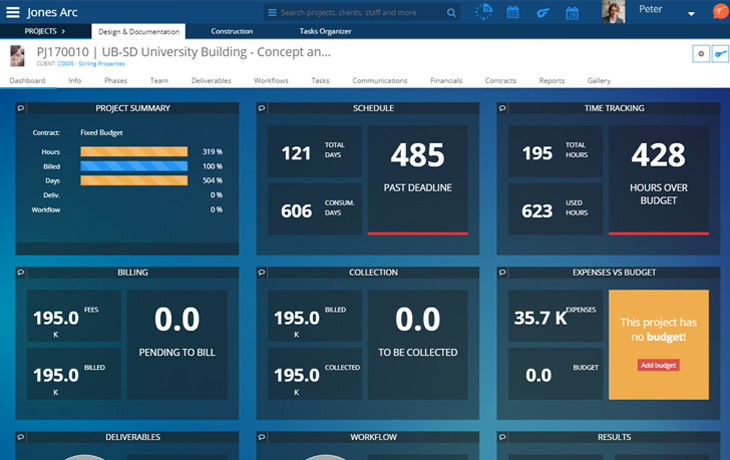Click the 195.0 K Fees tile

click(74, 316)
